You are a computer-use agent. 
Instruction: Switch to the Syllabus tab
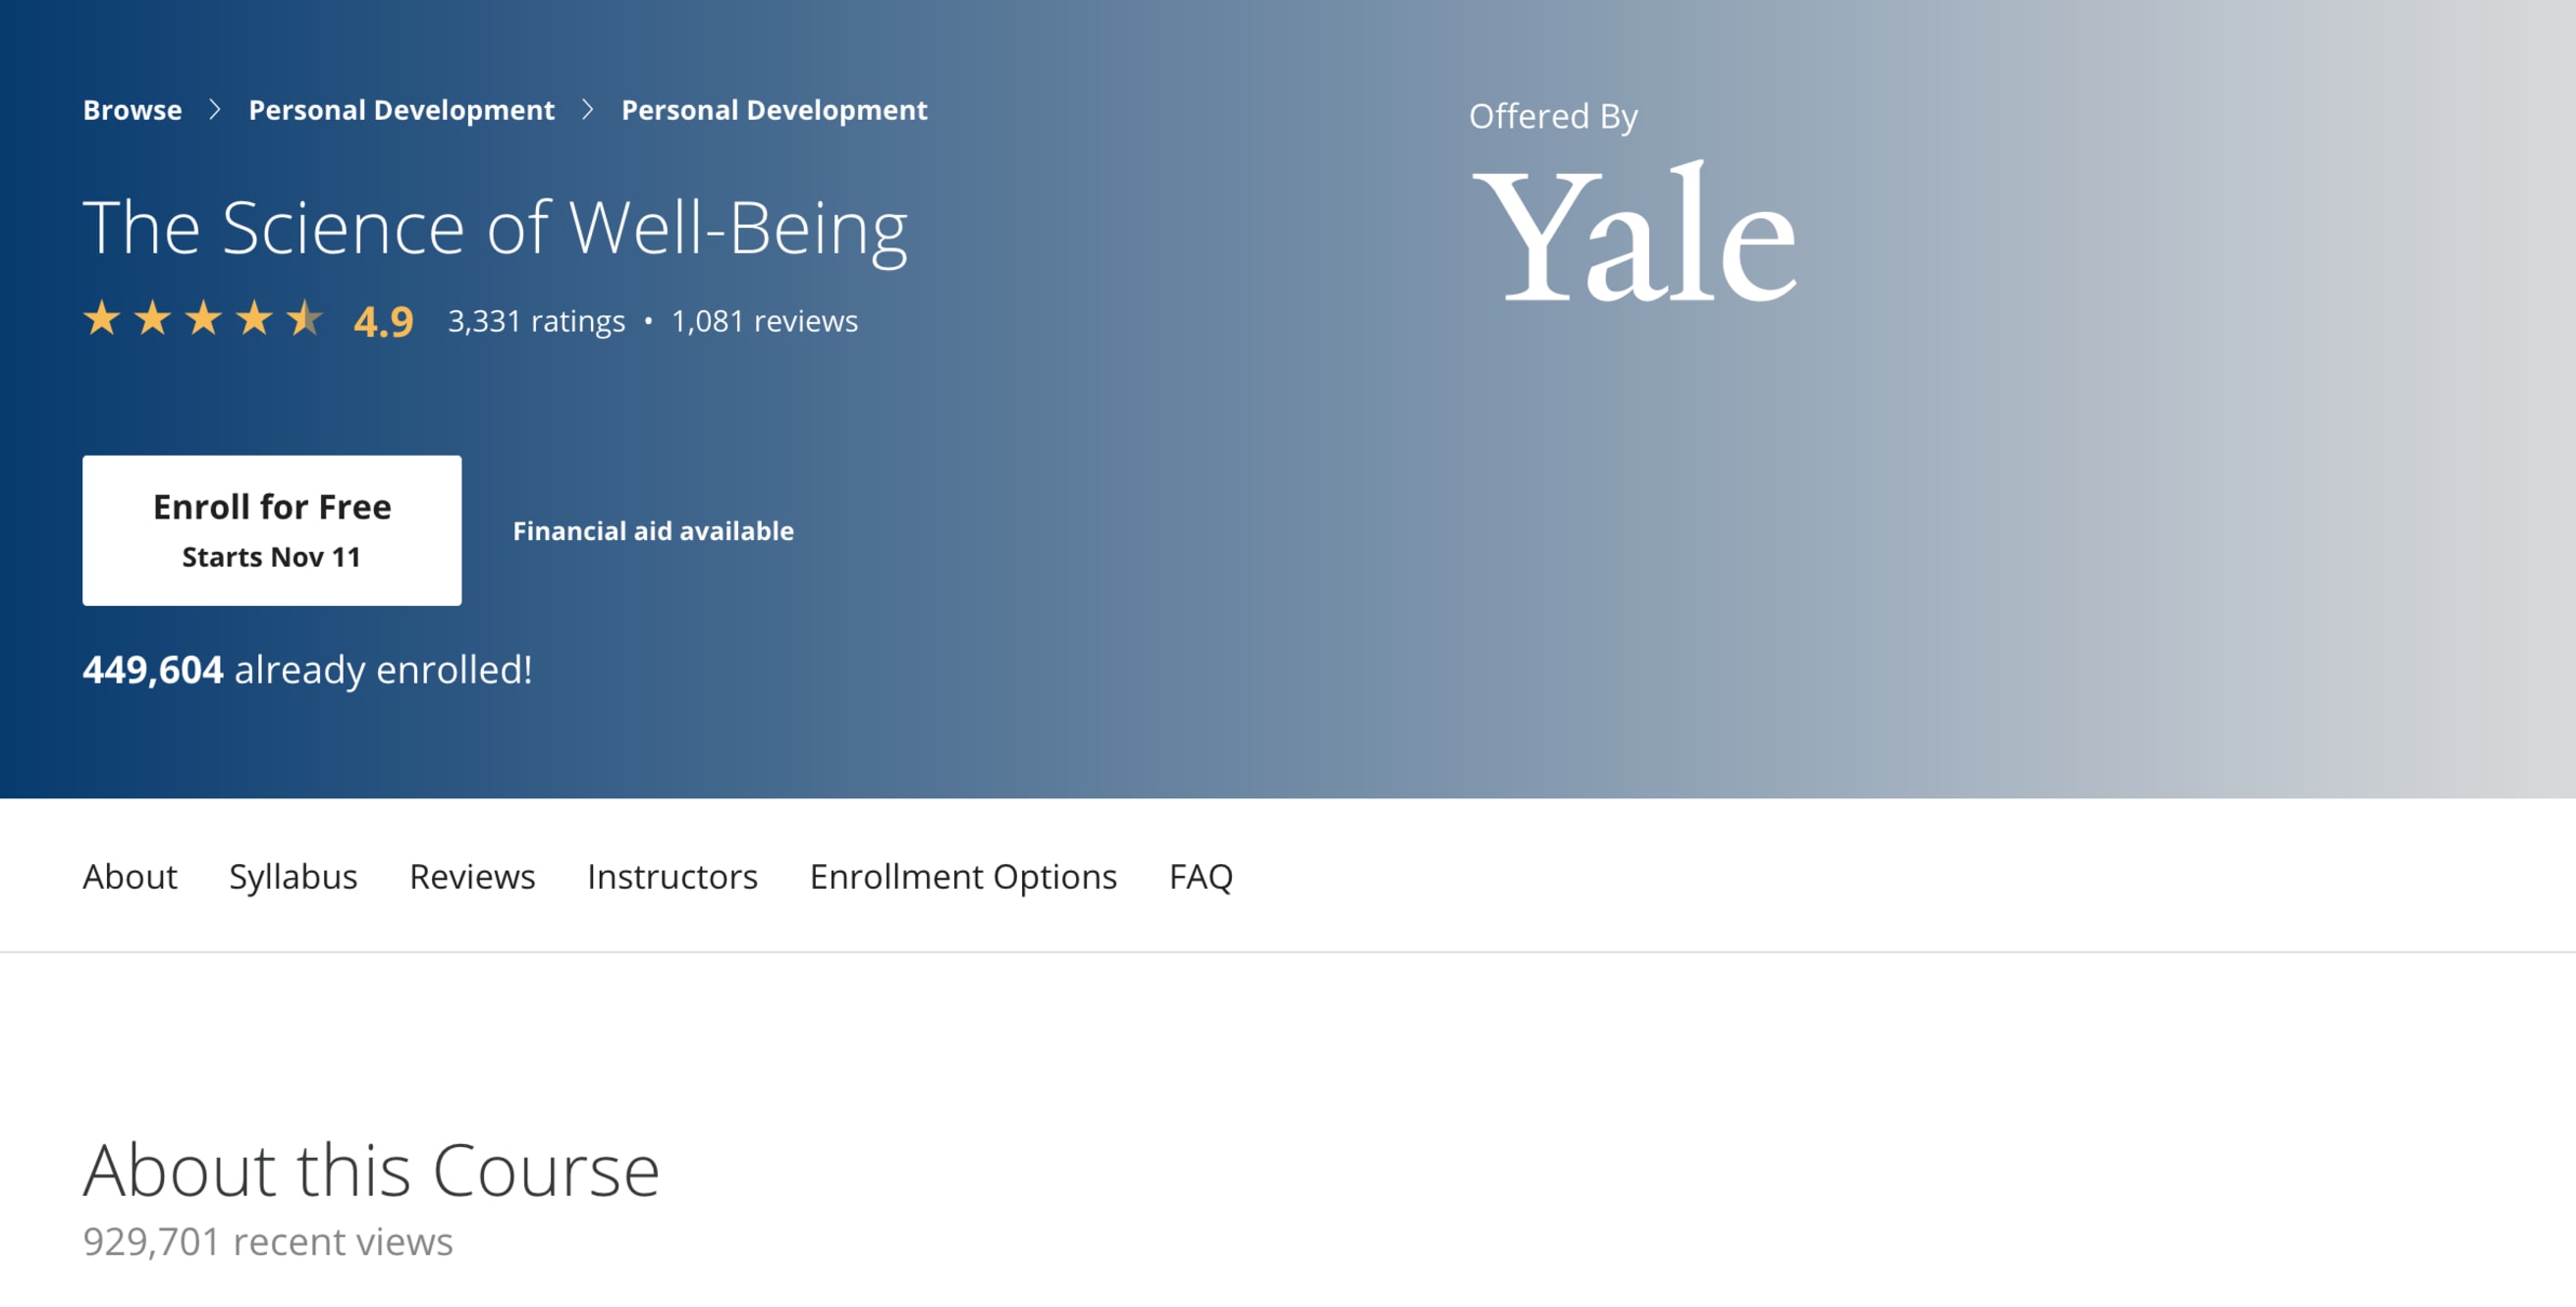(x=293, y=876)
